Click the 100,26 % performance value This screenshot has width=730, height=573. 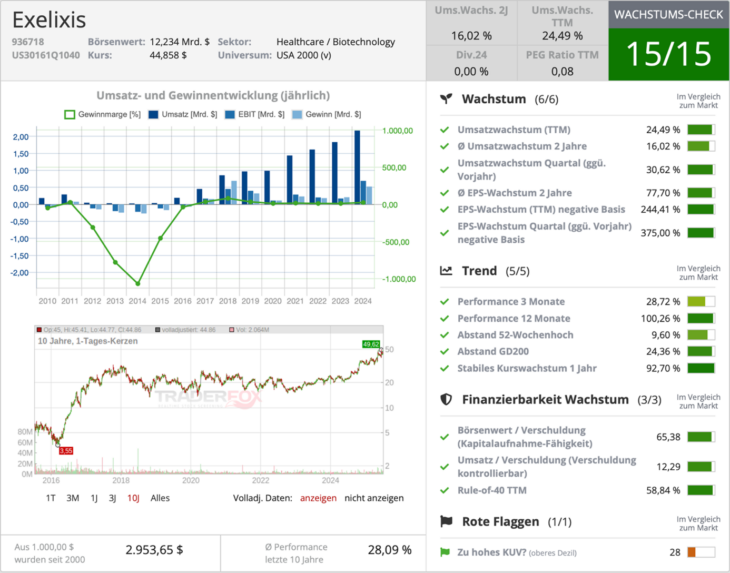(x=660, y=318)
